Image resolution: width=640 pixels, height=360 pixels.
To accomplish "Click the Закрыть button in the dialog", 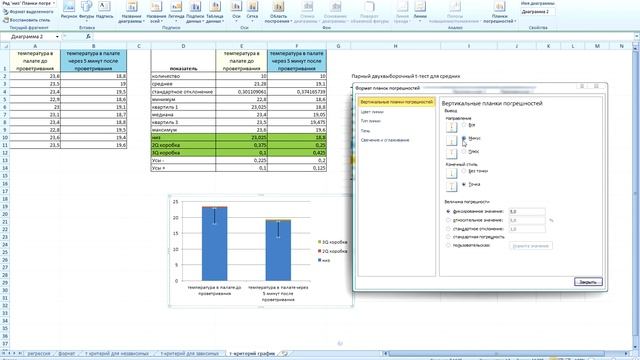I will point(588,282).
